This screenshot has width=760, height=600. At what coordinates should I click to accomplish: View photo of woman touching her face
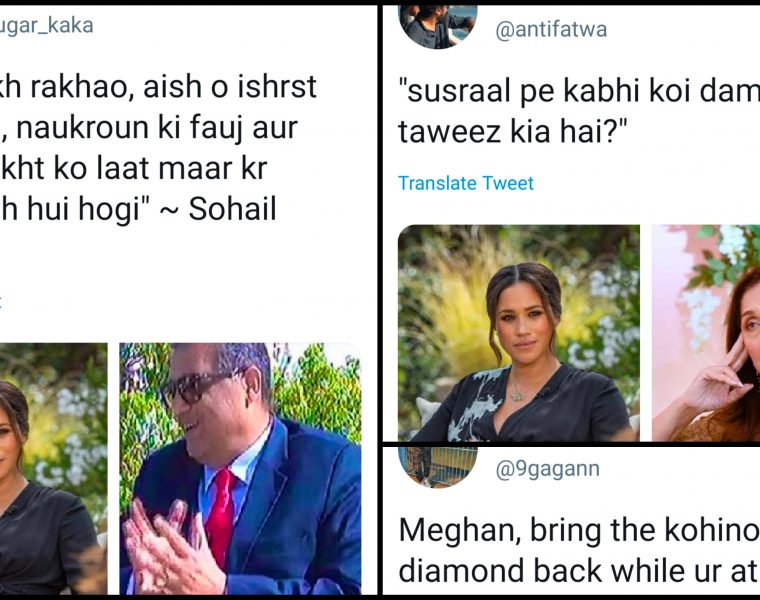click(706, 333)
